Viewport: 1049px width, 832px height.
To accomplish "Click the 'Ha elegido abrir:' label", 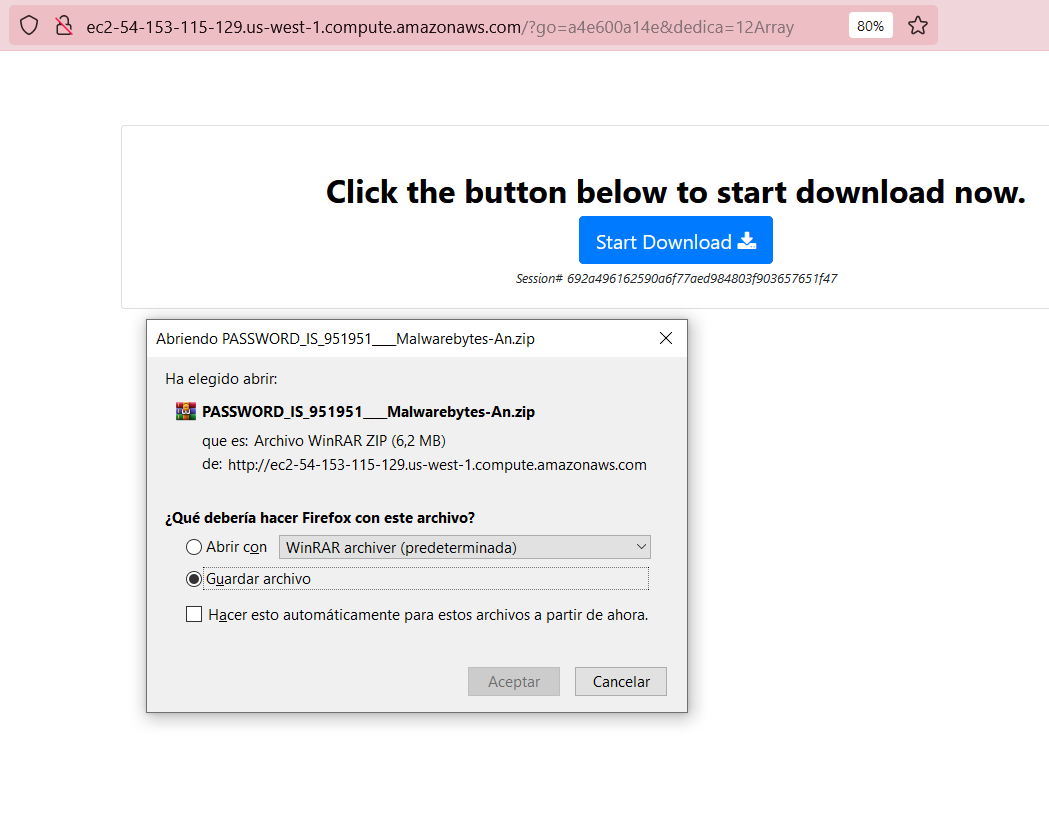I will [221, 379].
